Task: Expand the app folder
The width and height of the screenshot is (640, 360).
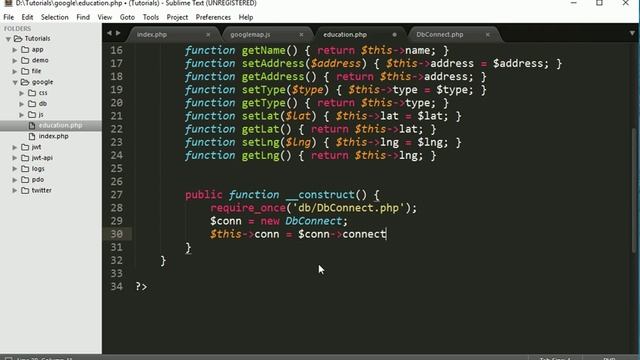Action: pyautogui.click(x=15, y=50)
